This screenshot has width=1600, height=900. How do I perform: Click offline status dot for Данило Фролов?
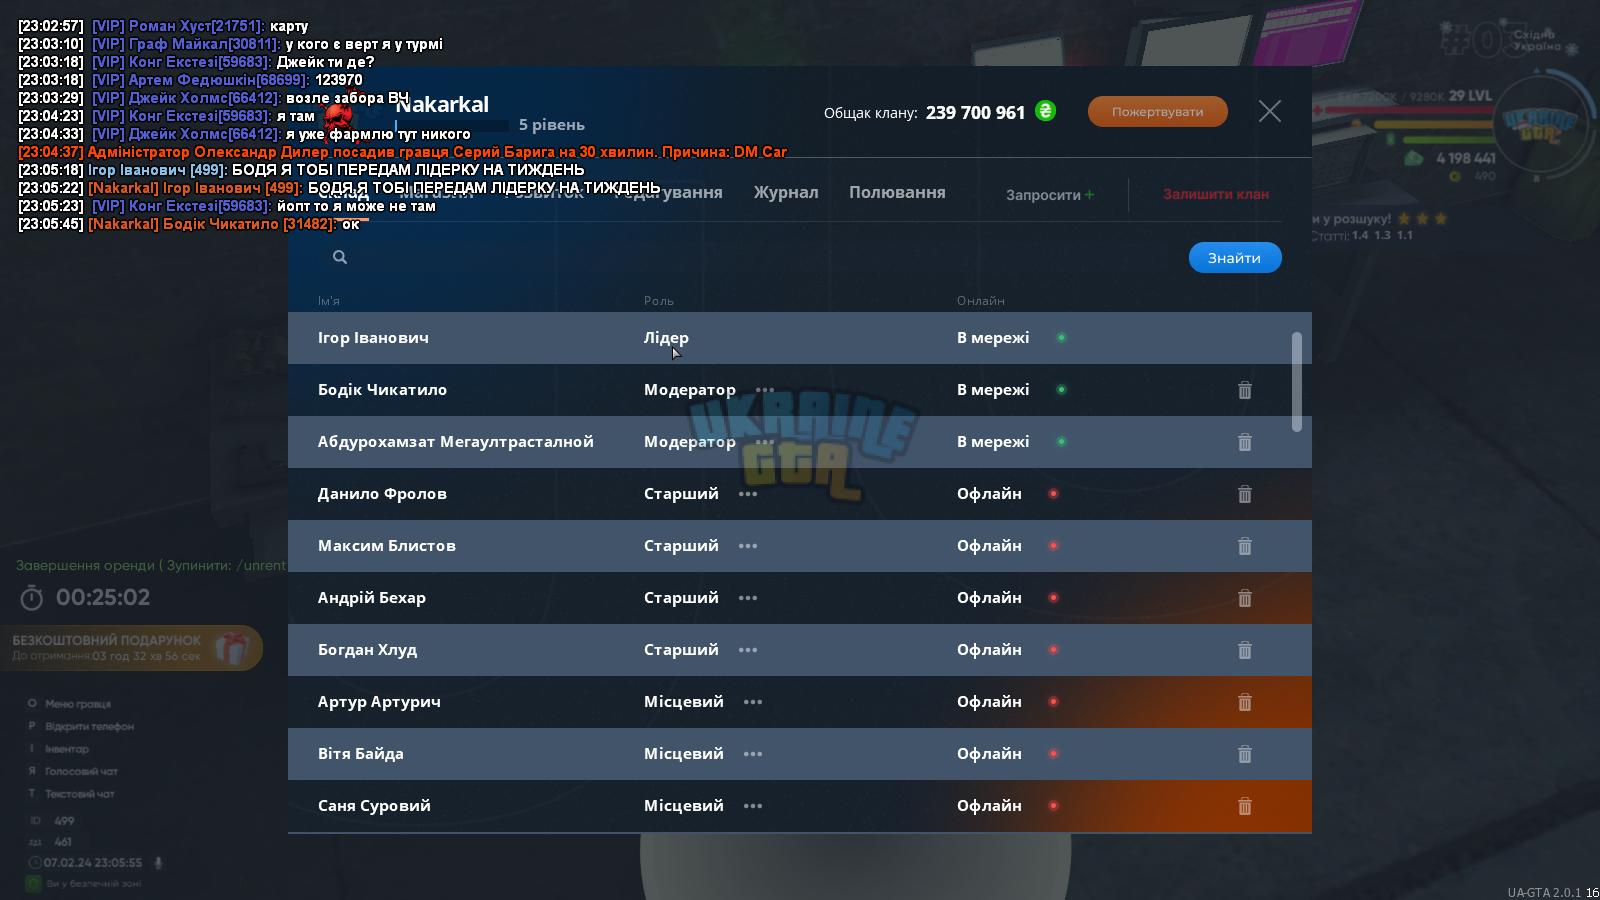tap(1054, 494)
